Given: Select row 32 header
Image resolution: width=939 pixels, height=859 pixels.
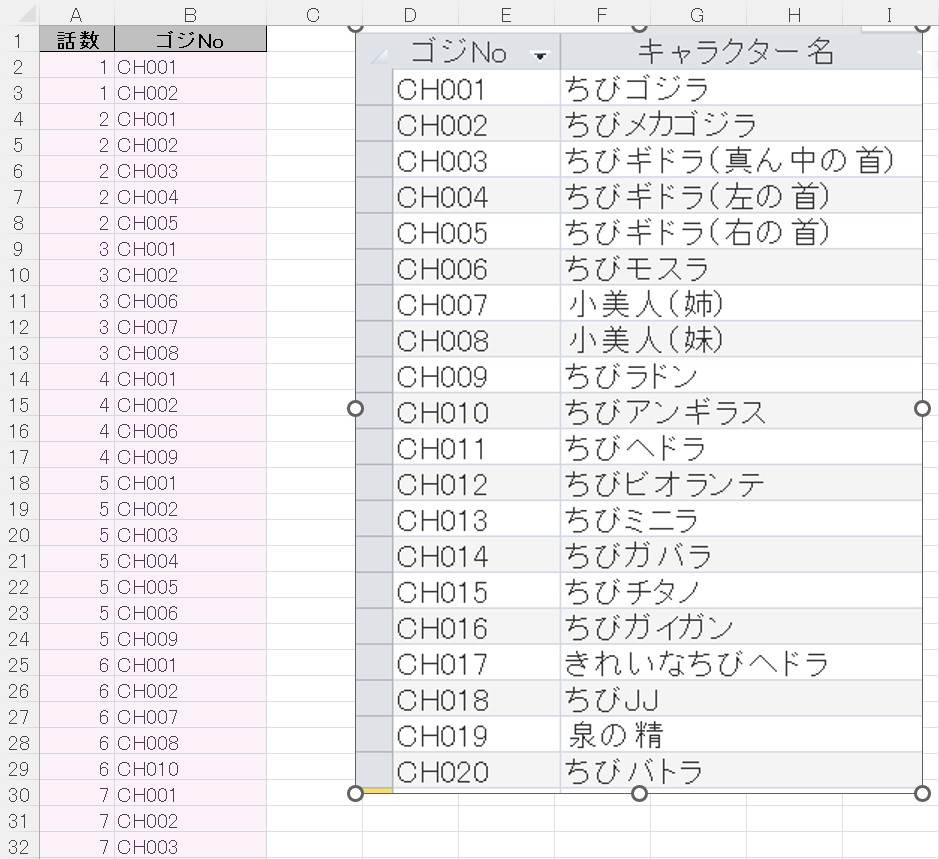Looking at the screenshot, I should pyautogui.click(x=19, y=846).
